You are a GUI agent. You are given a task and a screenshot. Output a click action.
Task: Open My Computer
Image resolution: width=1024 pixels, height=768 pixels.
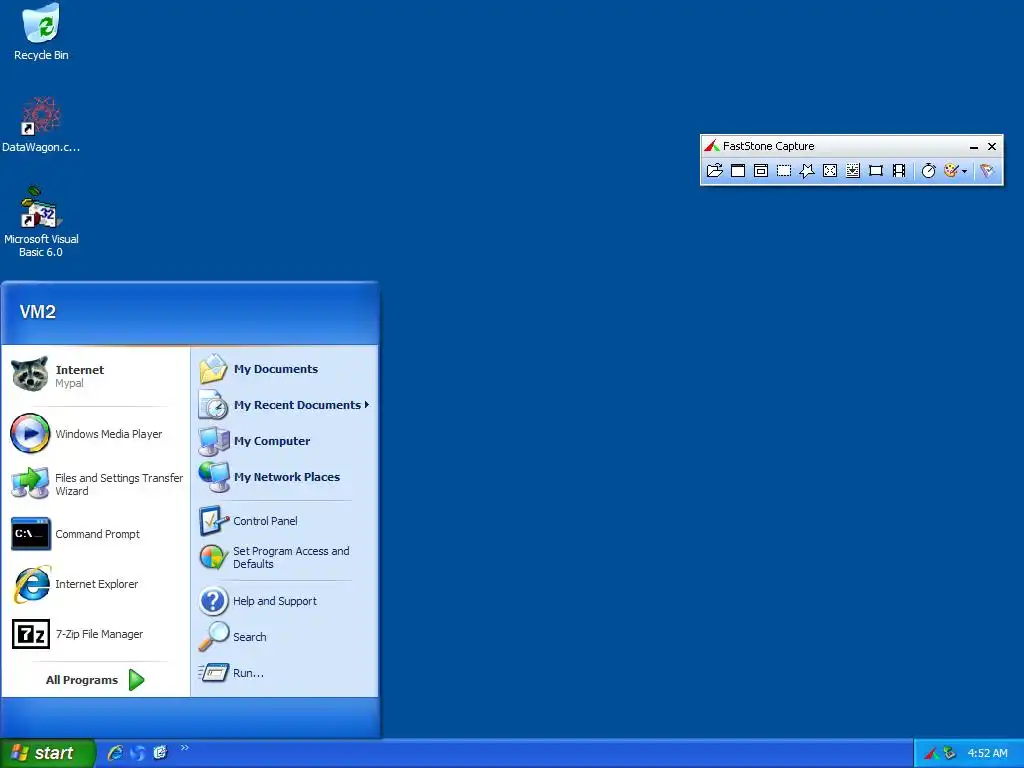[285, 441]
